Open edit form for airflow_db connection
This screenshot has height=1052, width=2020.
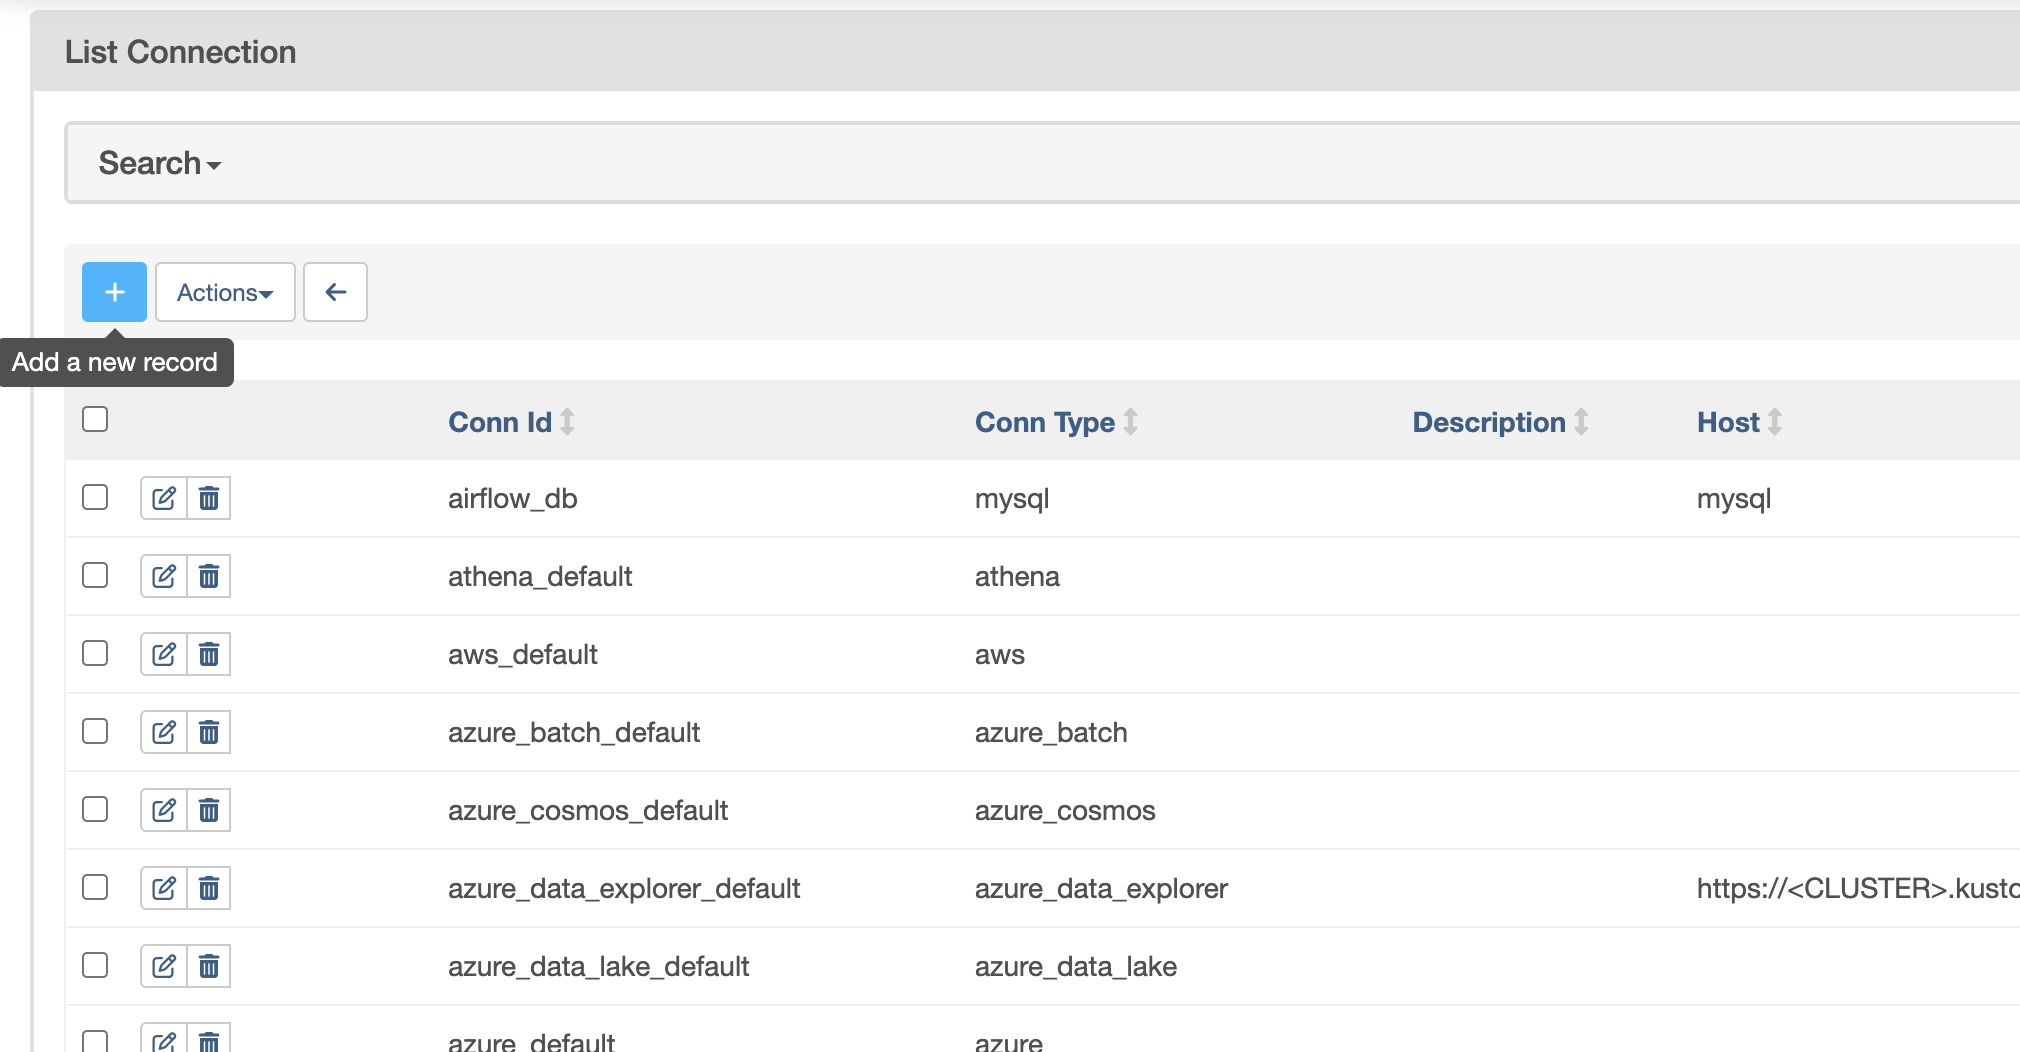coord(163,497)
